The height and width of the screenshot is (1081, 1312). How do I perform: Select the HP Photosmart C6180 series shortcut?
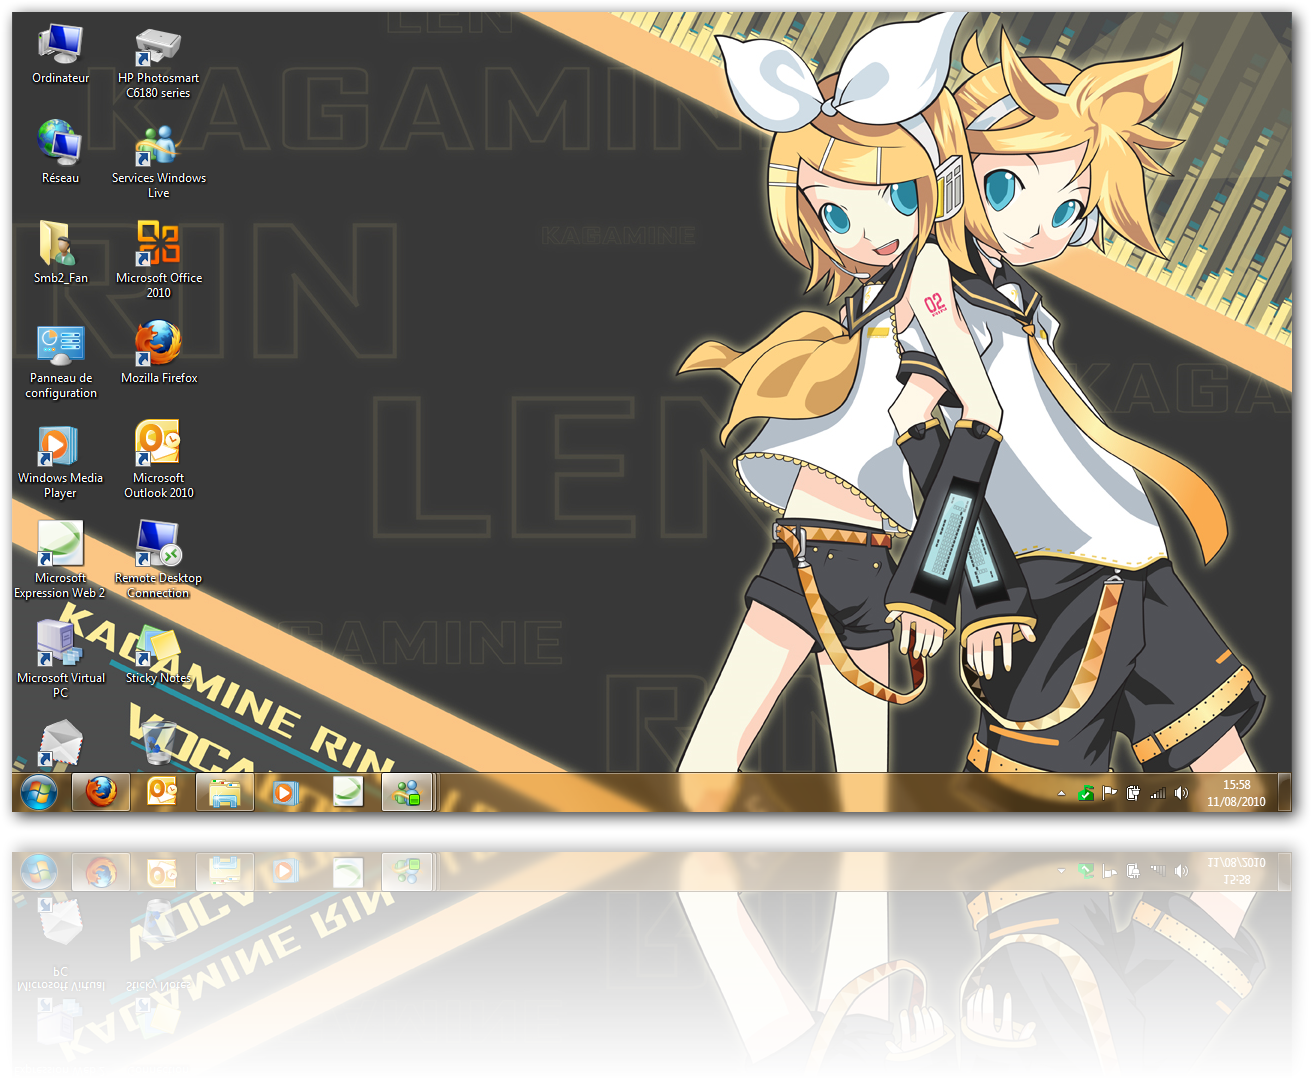(x=158, y=63)
